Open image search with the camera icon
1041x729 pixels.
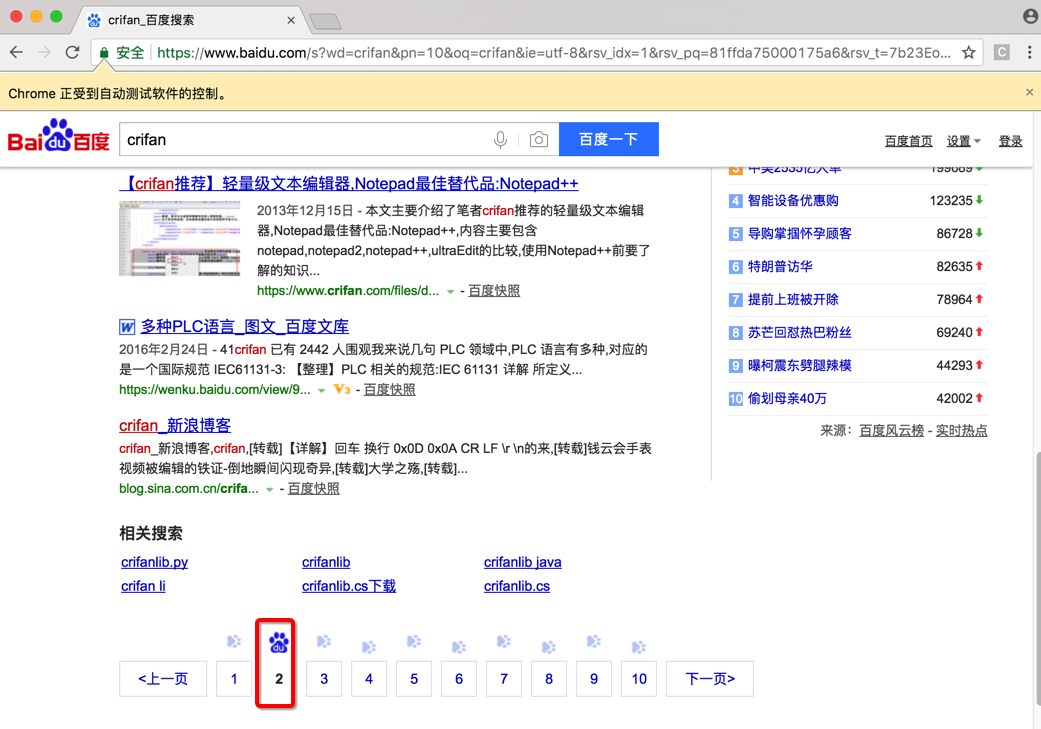[538, 139]
